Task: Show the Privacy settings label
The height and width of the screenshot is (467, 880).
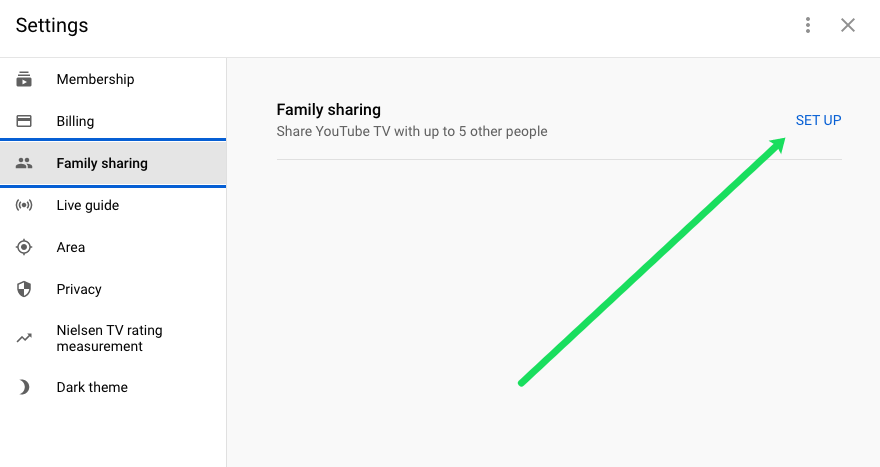Action: click(79, 290)
